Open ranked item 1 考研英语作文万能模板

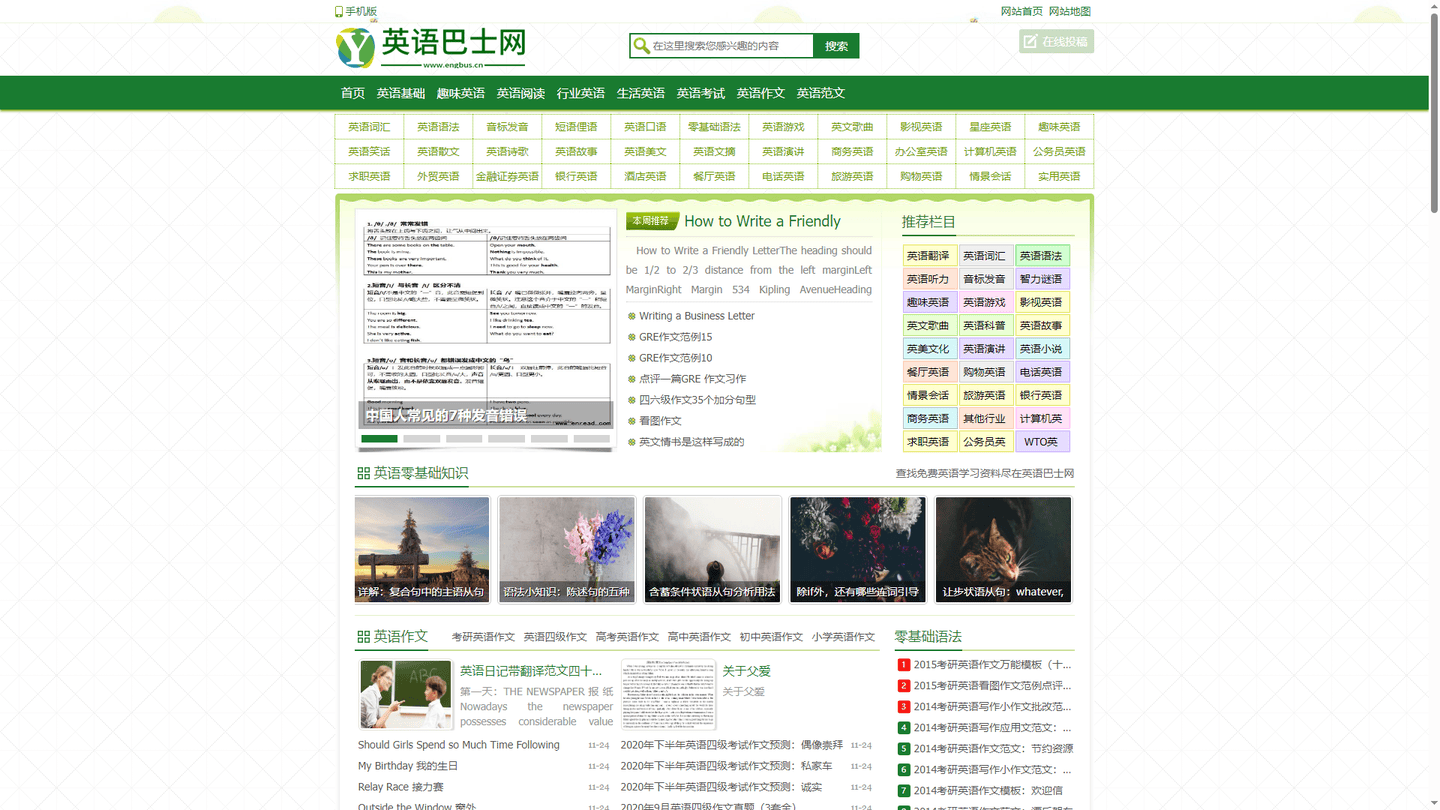coord(992,664)
